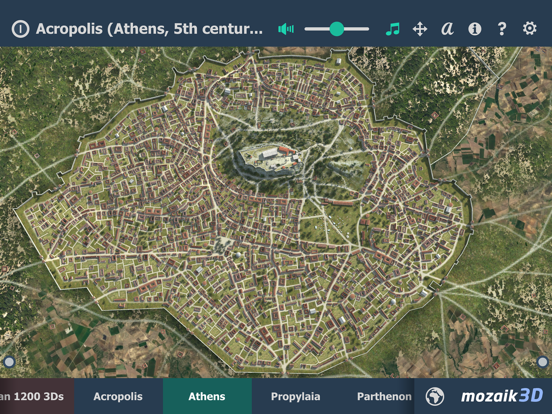The height and width of the screenshot is (414, 552).
Task: Open help with the question mark icon
Action: pyautogui.click(x=502, y=29)
